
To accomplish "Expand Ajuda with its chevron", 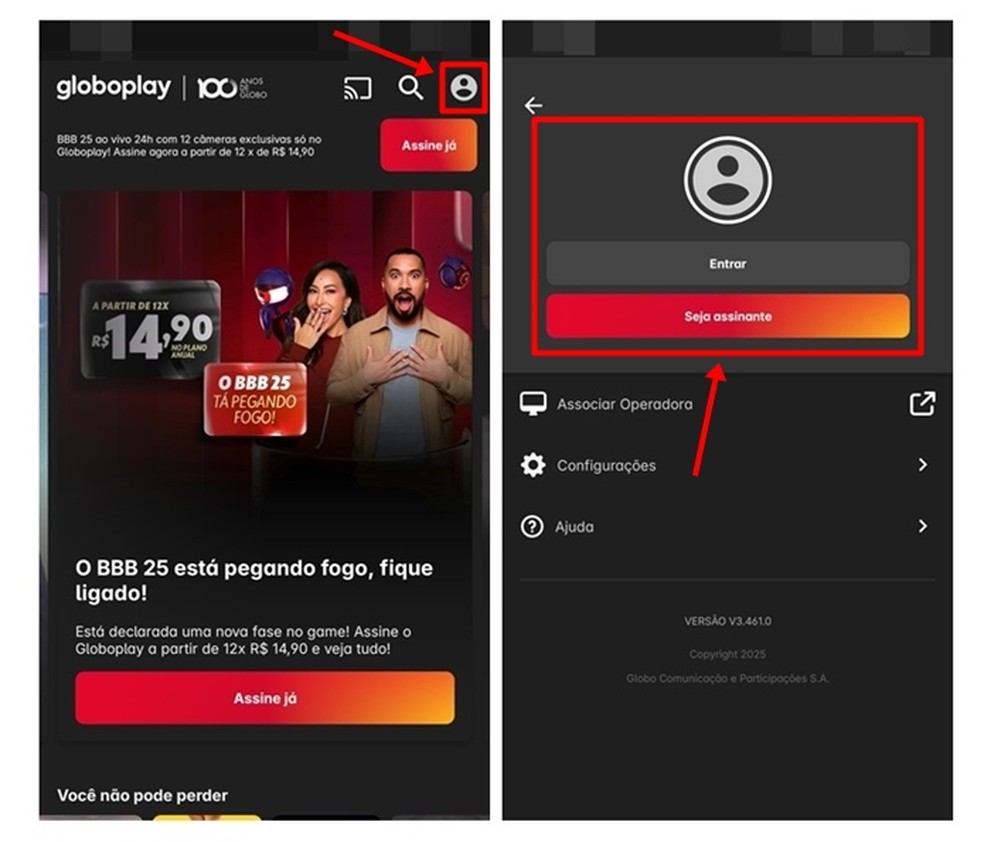I will [922, 526].
